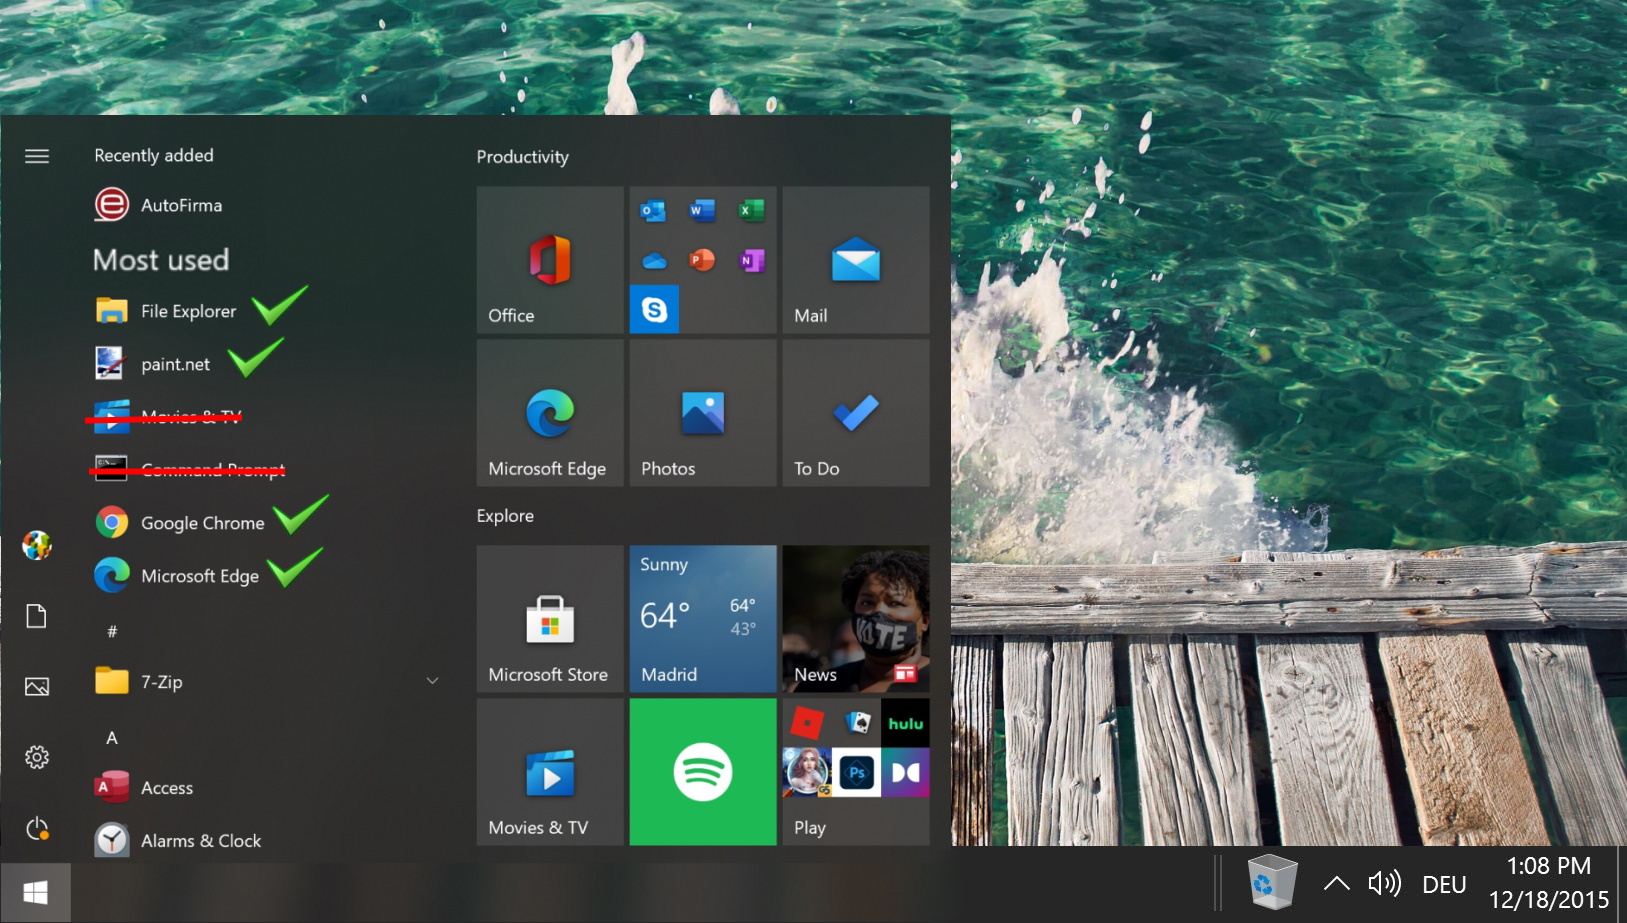Launch Spotify from the green tile

tap(703, 772)
